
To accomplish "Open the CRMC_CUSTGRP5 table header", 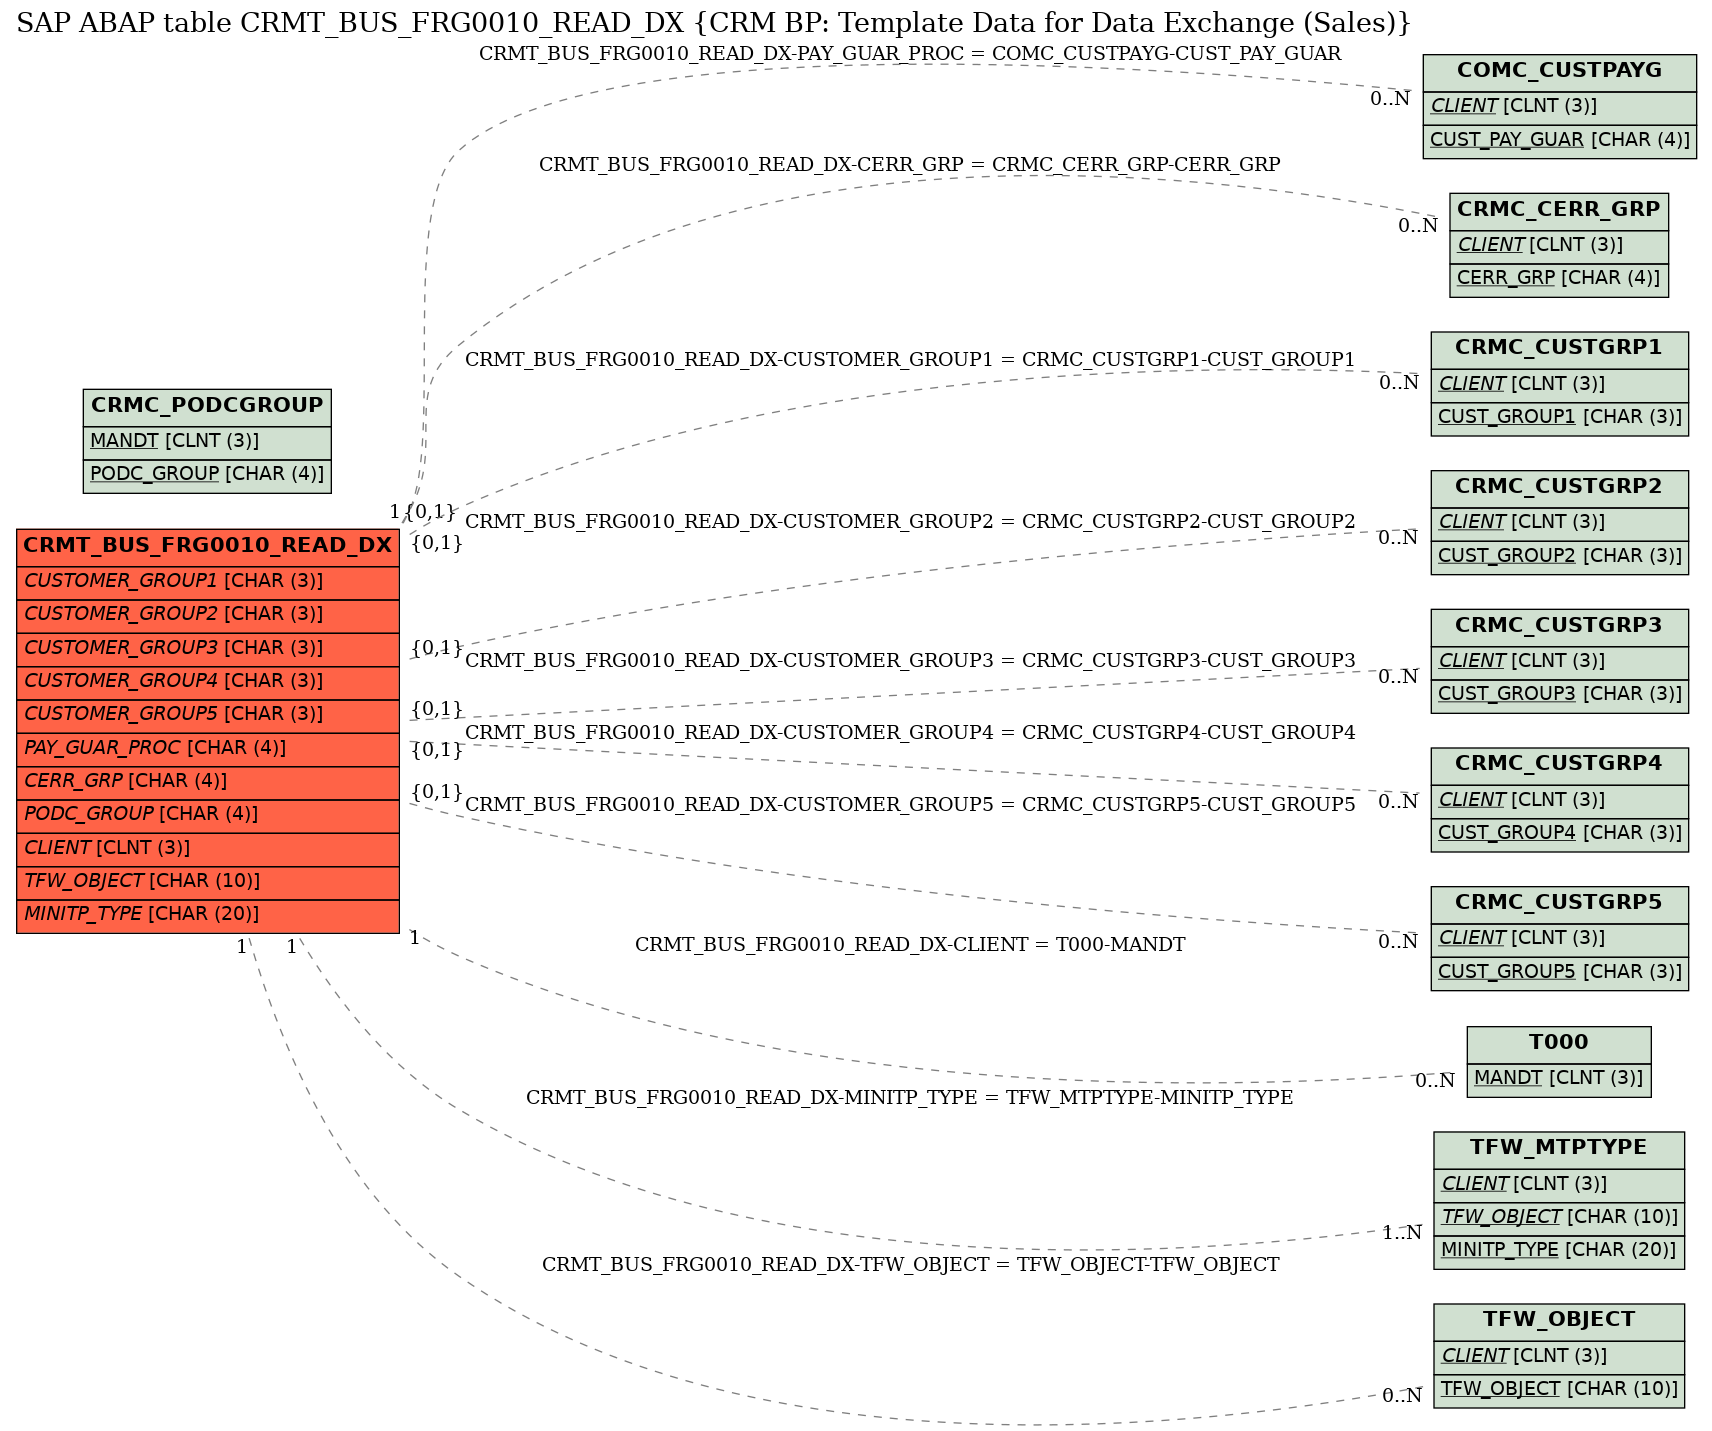I will (x=1559, y=903).
